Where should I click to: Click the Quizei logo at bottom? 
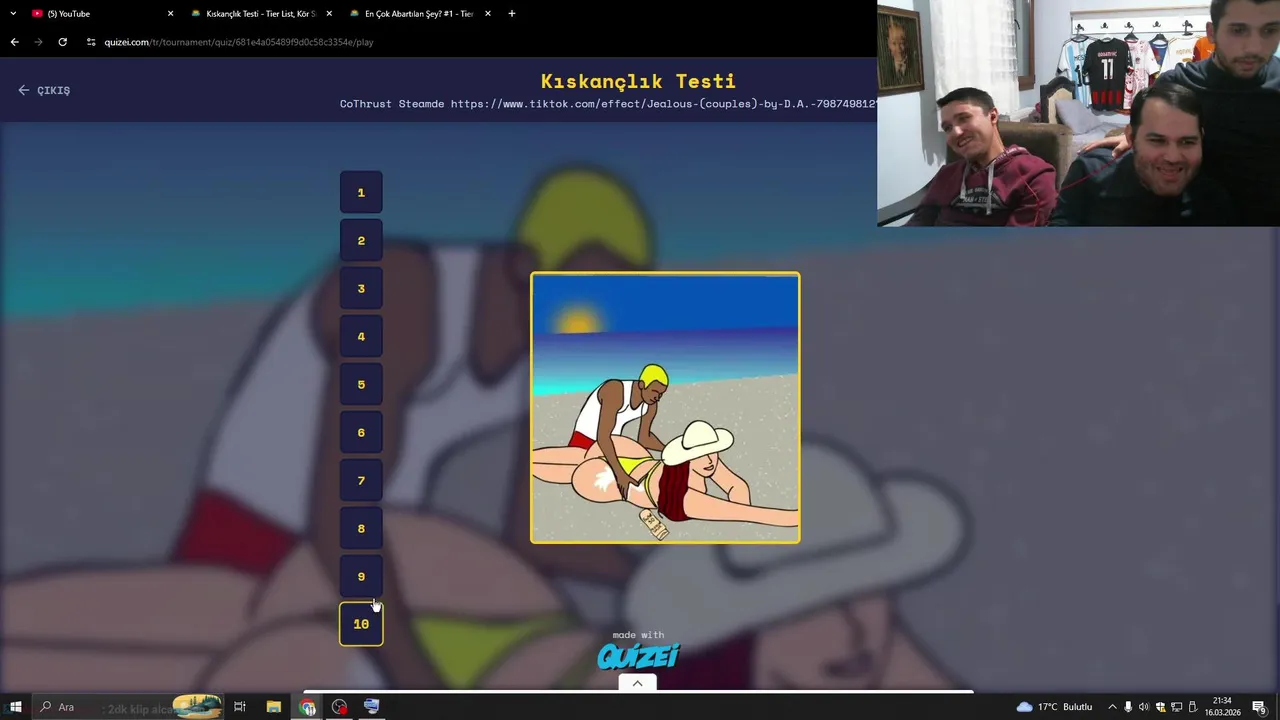(638, 656)
